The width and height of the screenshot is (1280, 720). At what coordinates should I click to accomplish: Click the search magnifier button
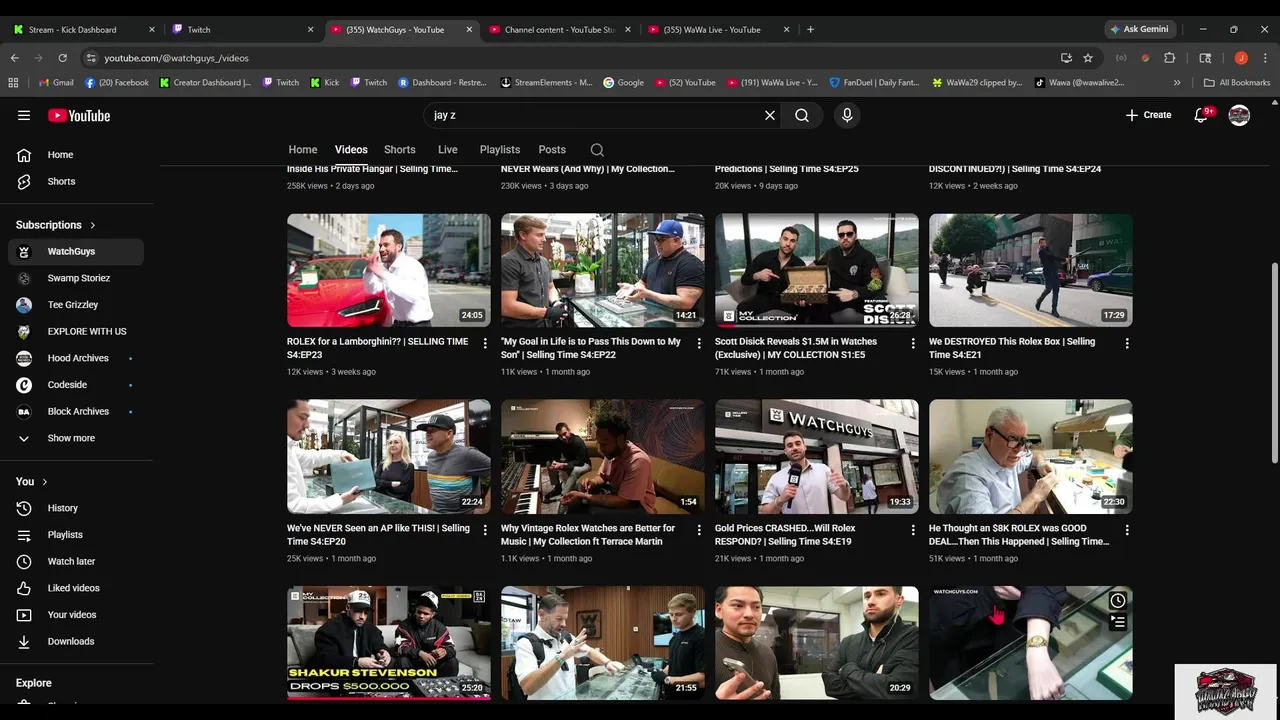pos(802,115)
